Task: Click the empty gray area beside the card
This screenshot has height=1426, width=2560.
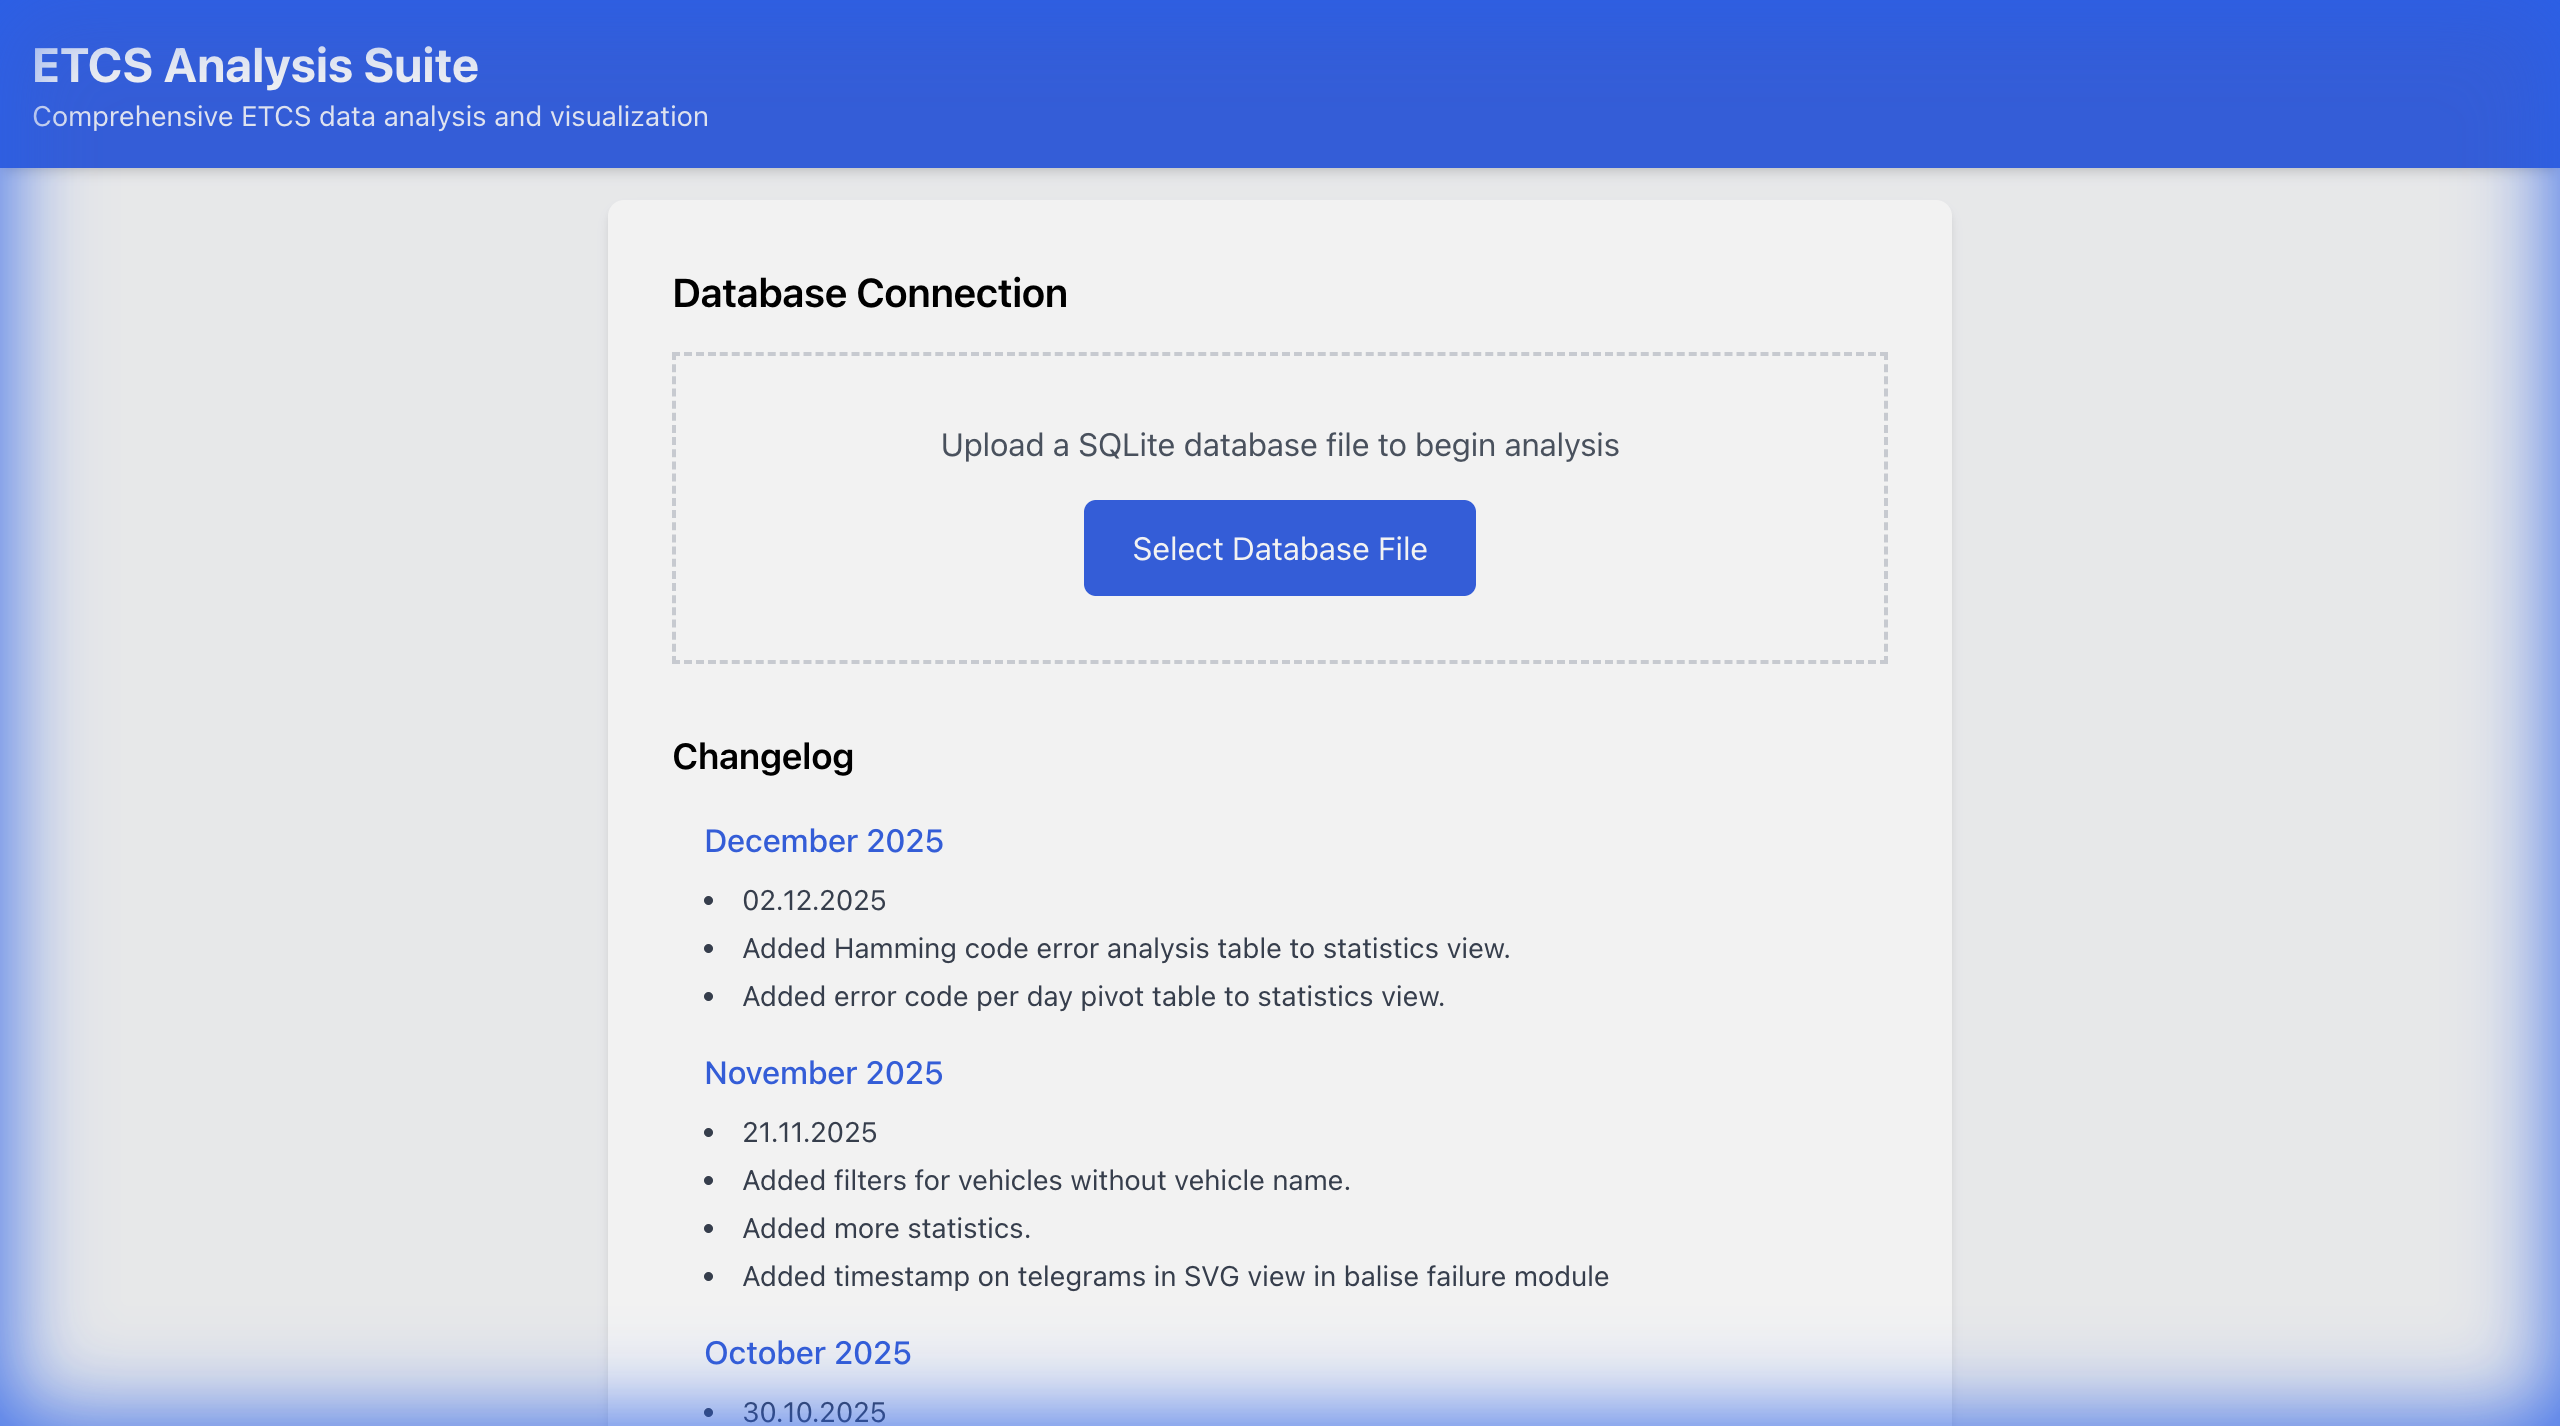Action: pos(300,700)
